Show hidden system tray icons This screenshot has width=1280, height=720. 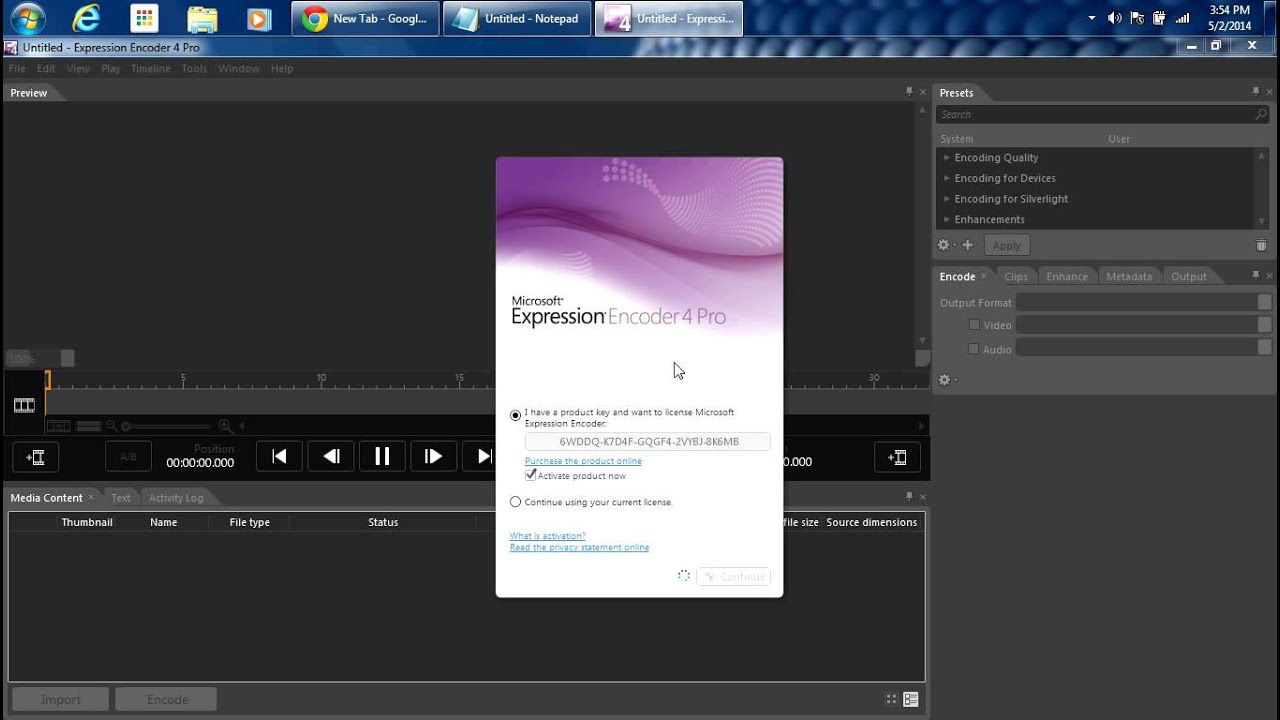coord(1091,18)
